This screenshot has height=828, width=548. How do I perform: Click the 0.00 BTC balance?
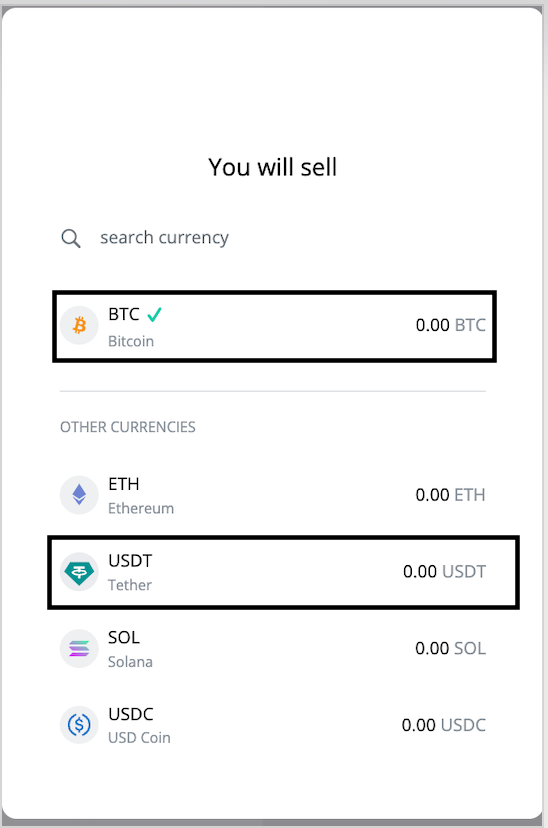click(x=450, y=325)
